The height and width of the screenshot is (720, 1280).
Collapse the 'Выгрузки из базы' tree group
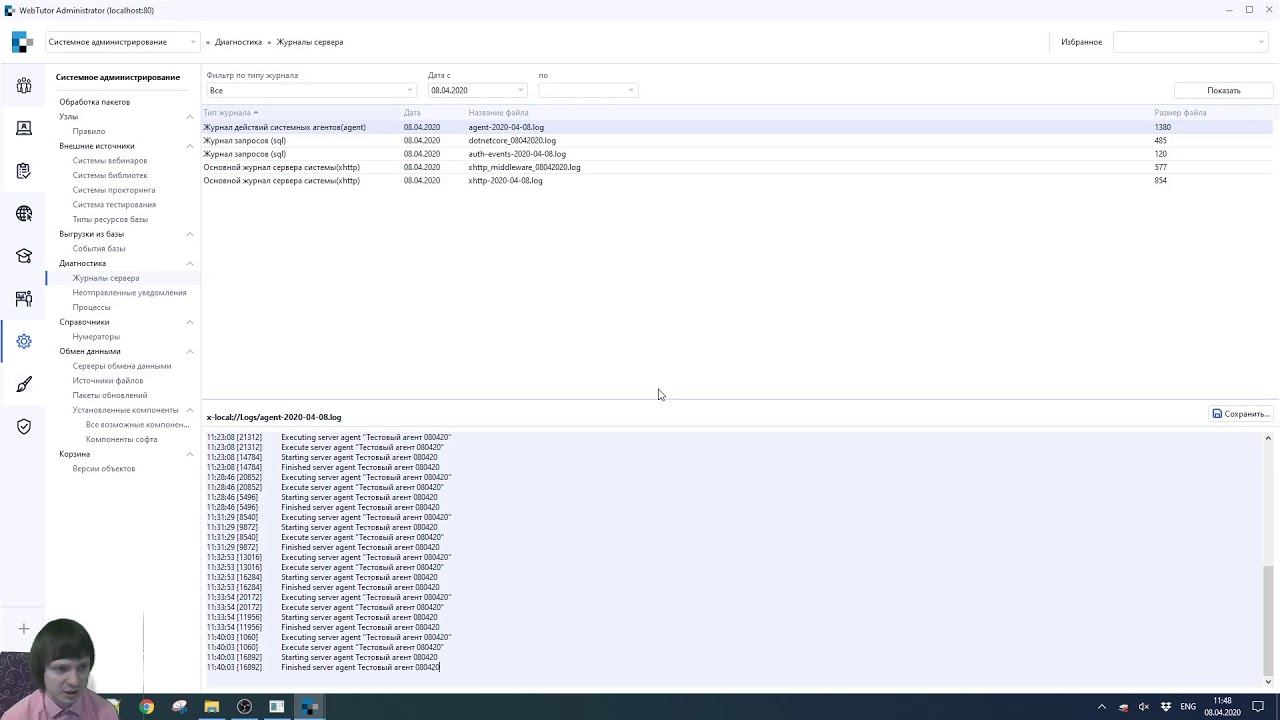[x=190, y=234]
